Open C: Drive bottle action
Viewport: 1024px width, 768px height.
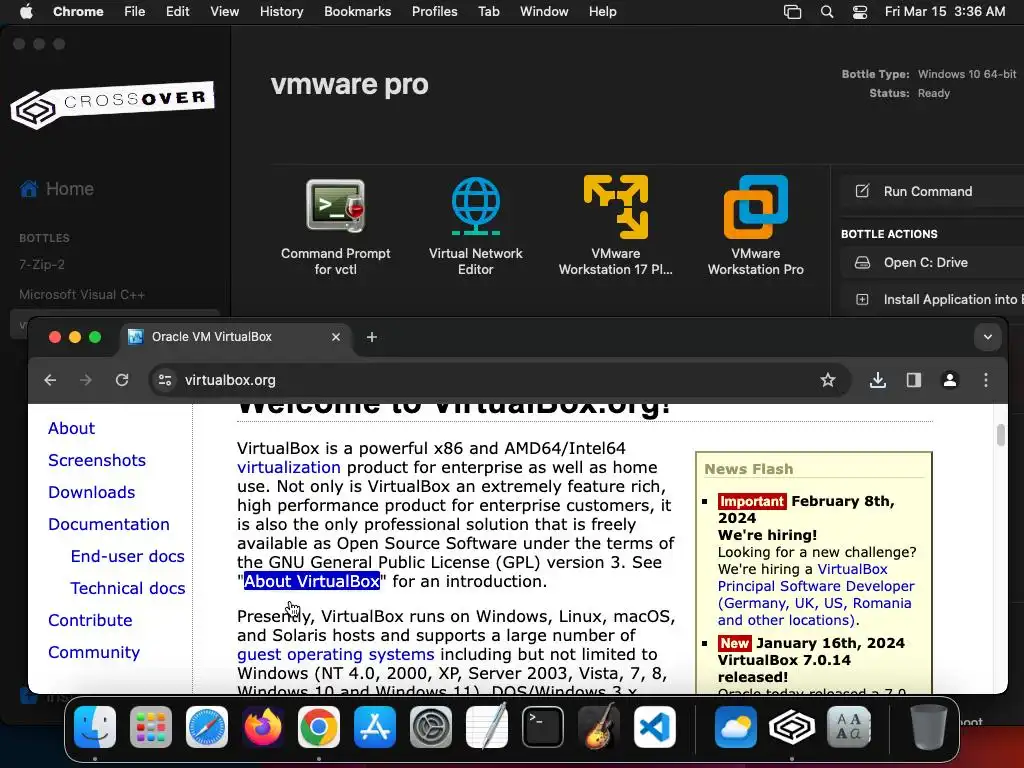(931, 263)
